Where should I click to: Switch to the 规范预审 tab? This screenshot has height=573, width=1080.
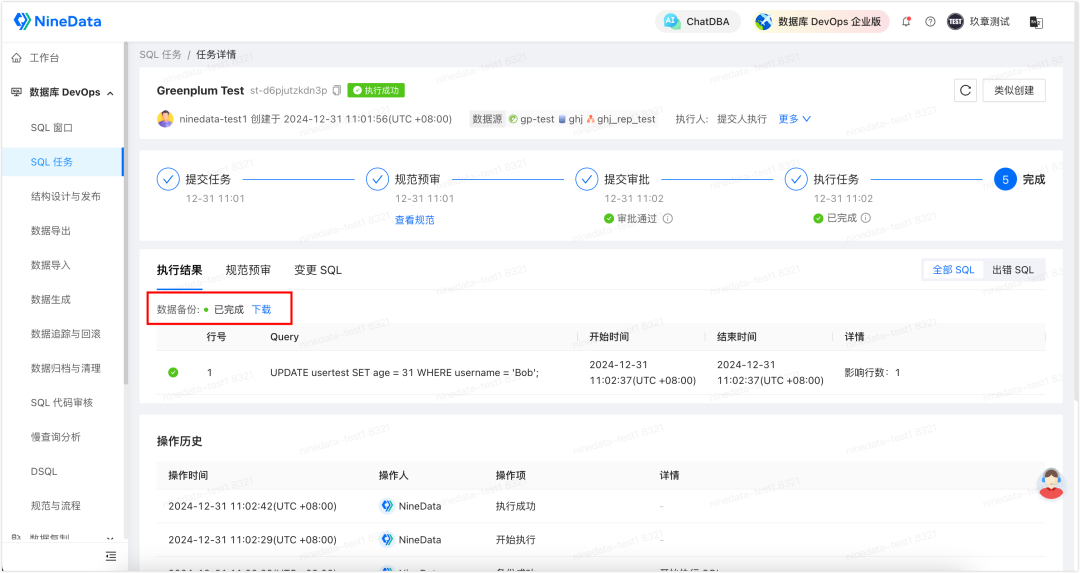click(x=248, y=270)
